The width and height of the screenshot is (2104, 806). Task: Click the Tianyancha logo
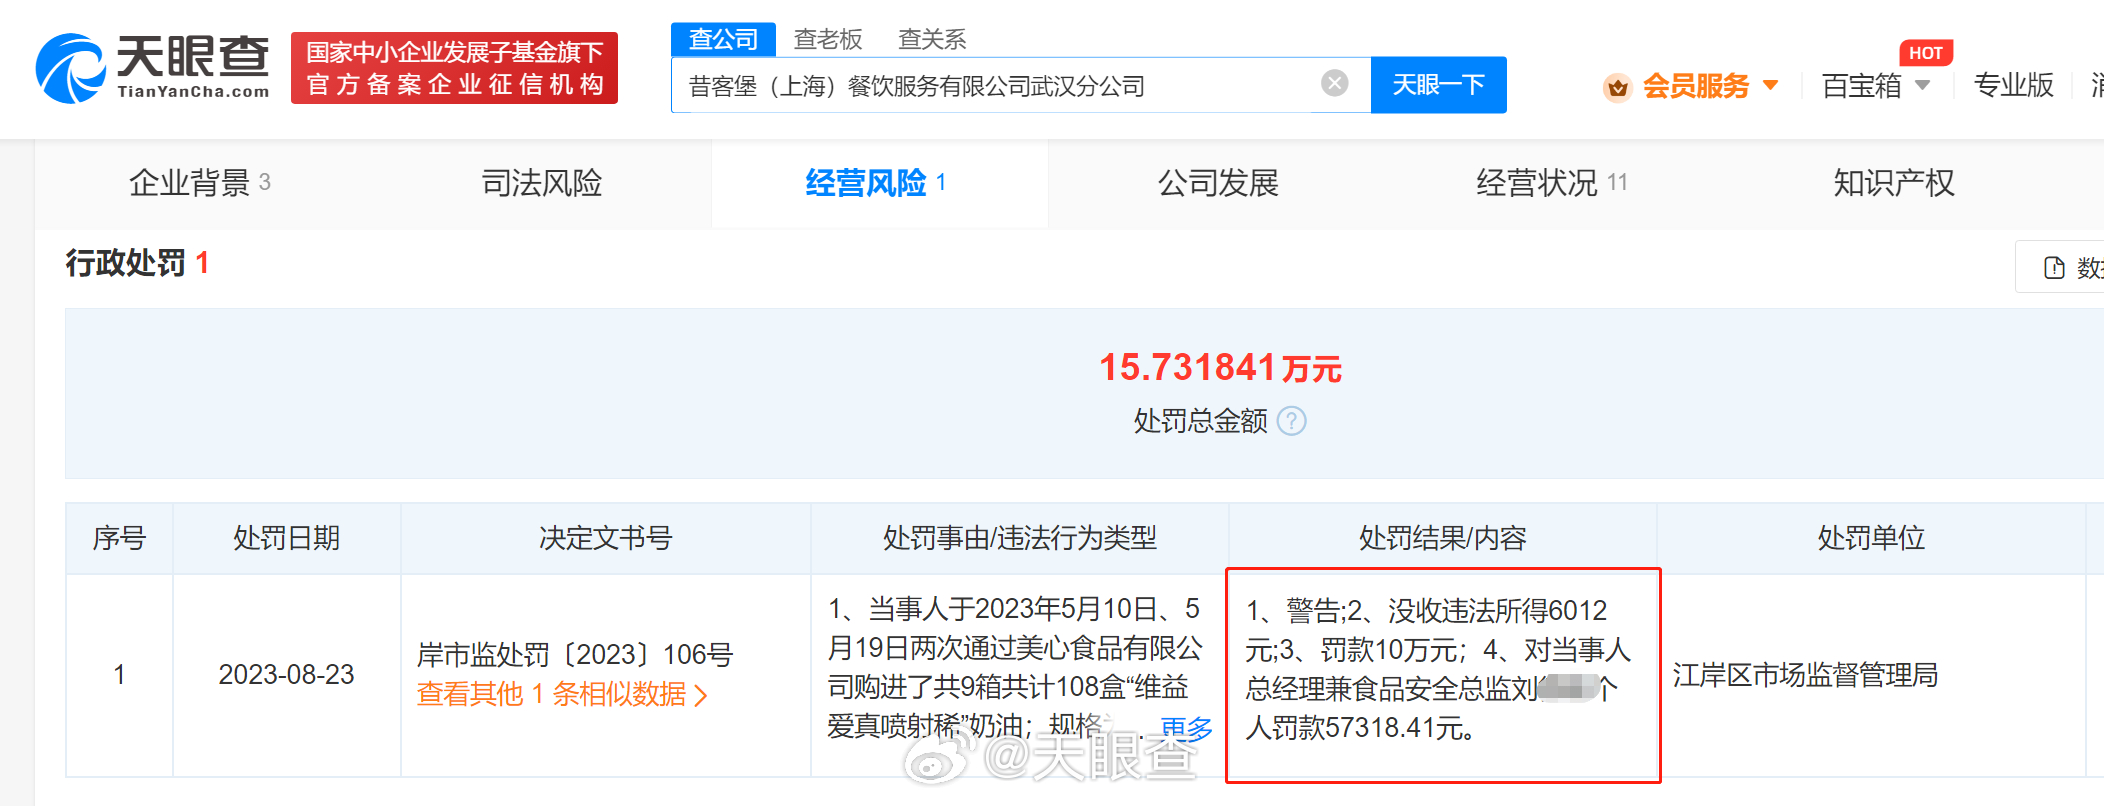(x=153, y=67)
